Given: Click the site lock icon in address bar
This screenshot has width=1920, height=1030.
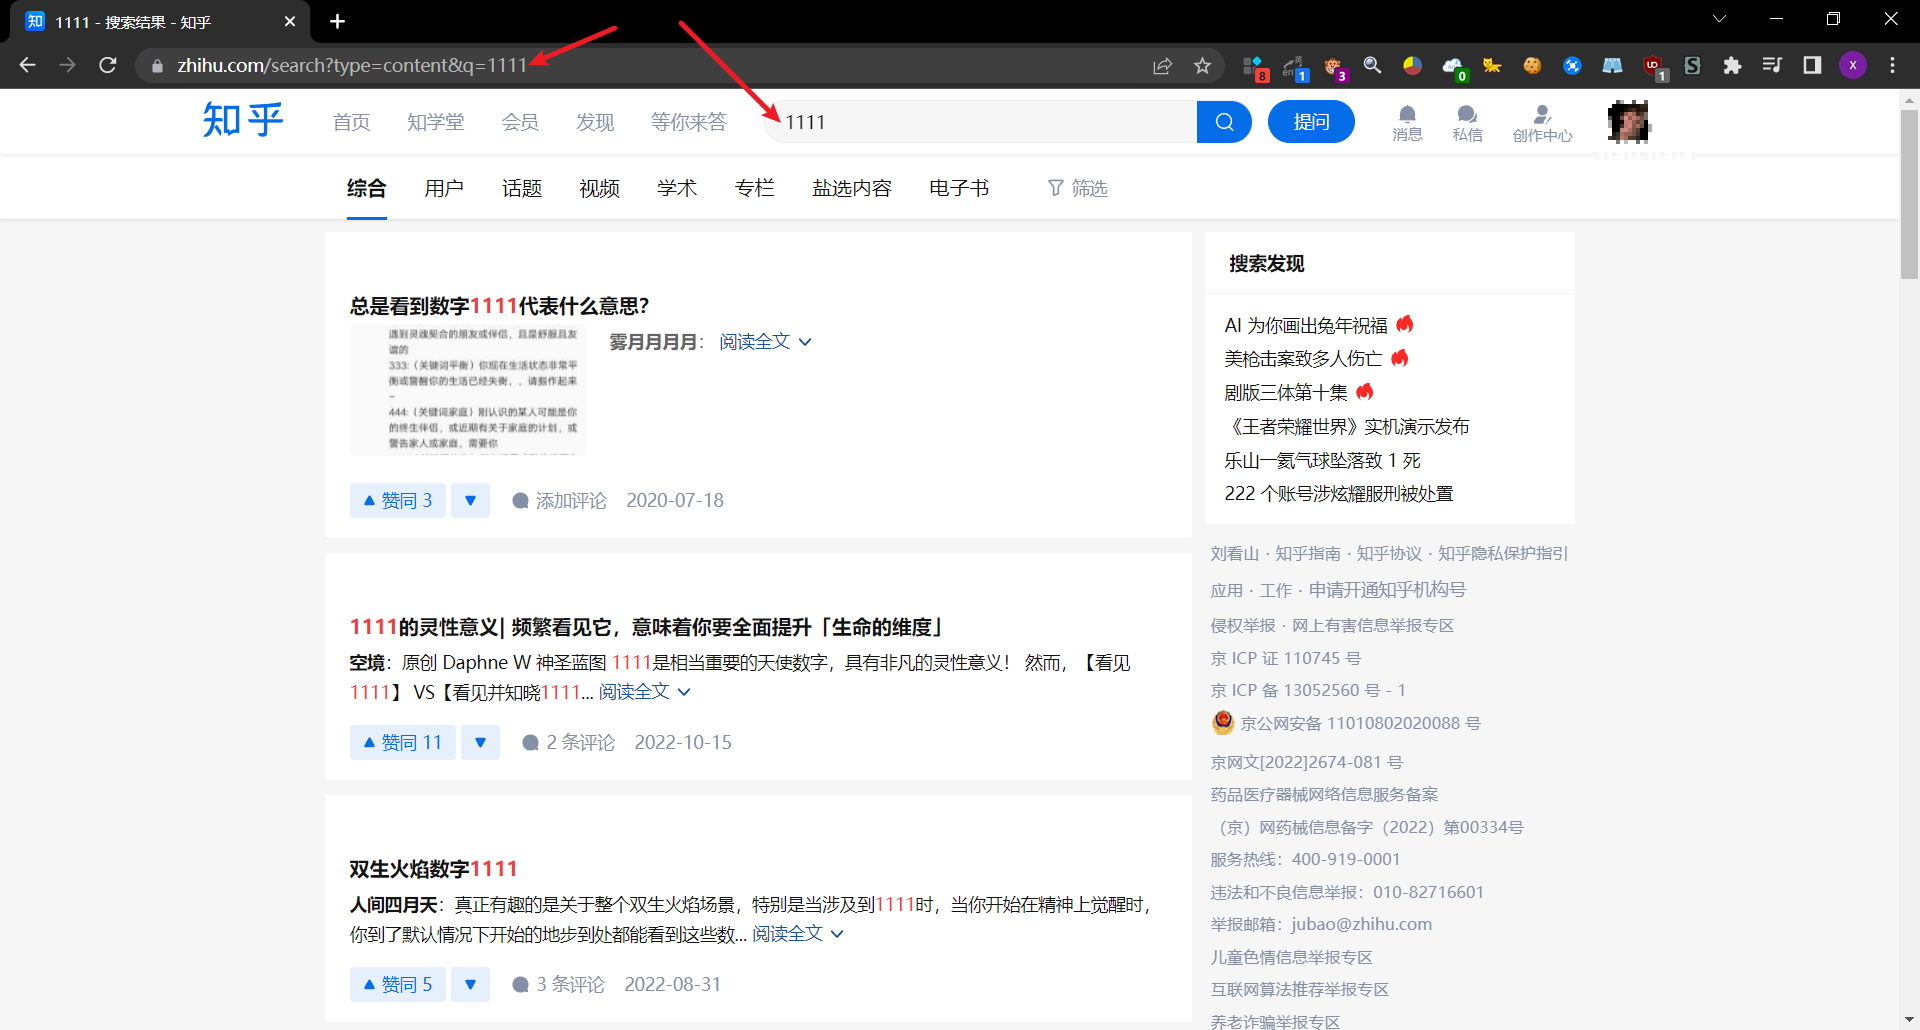Looking at the screenshot, I should (x=157, y=66).
